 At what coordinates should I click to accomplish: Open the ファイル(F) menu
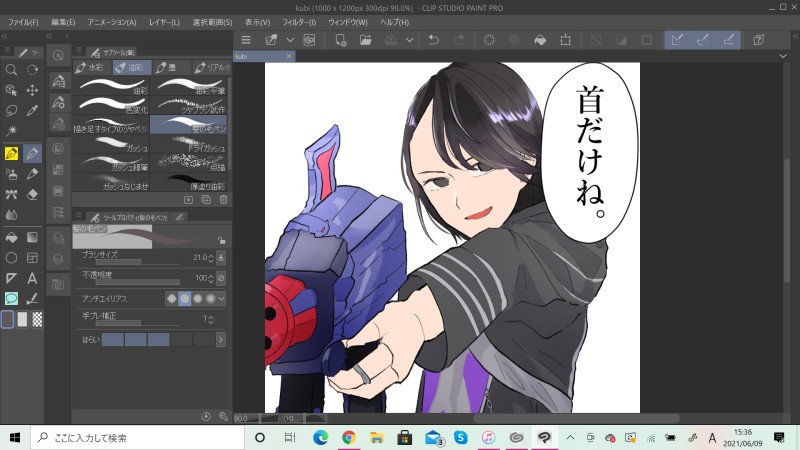click(23, 22)
